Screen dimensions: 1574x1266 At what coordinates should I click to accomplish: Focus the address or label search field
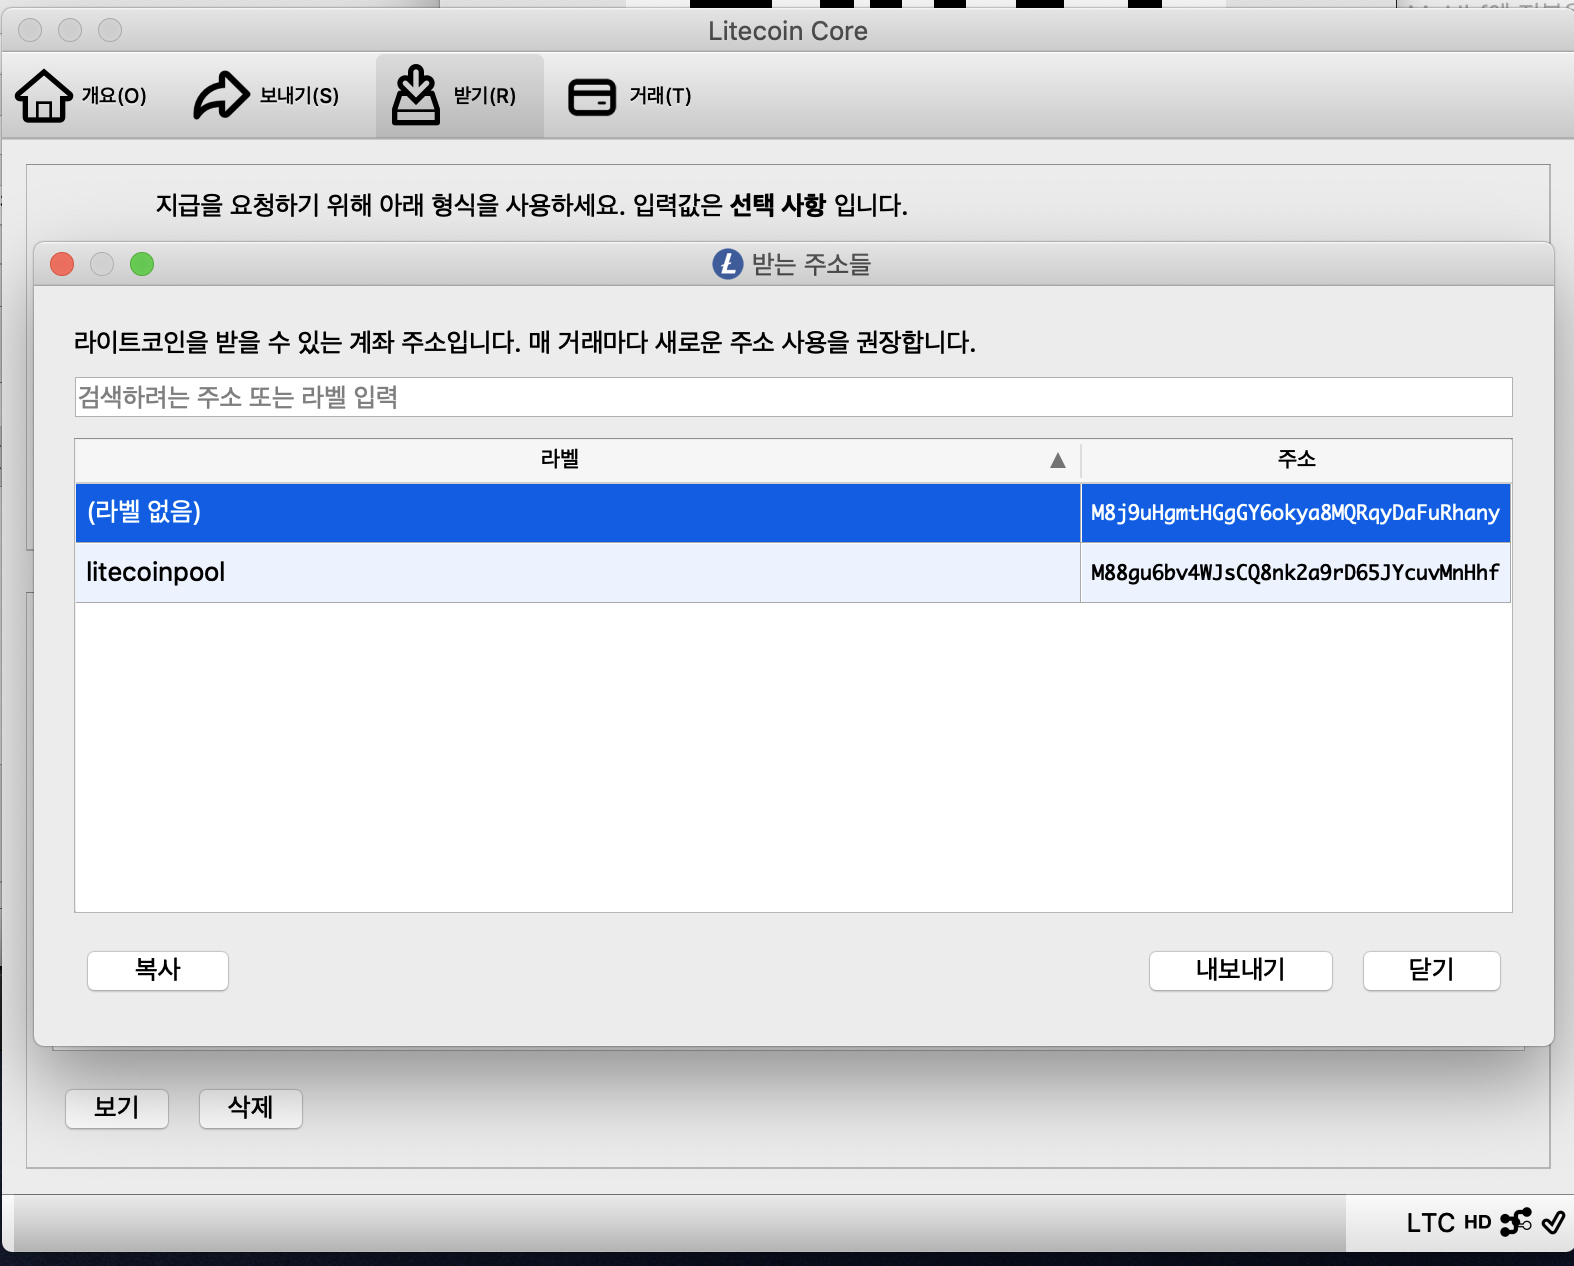793,397
